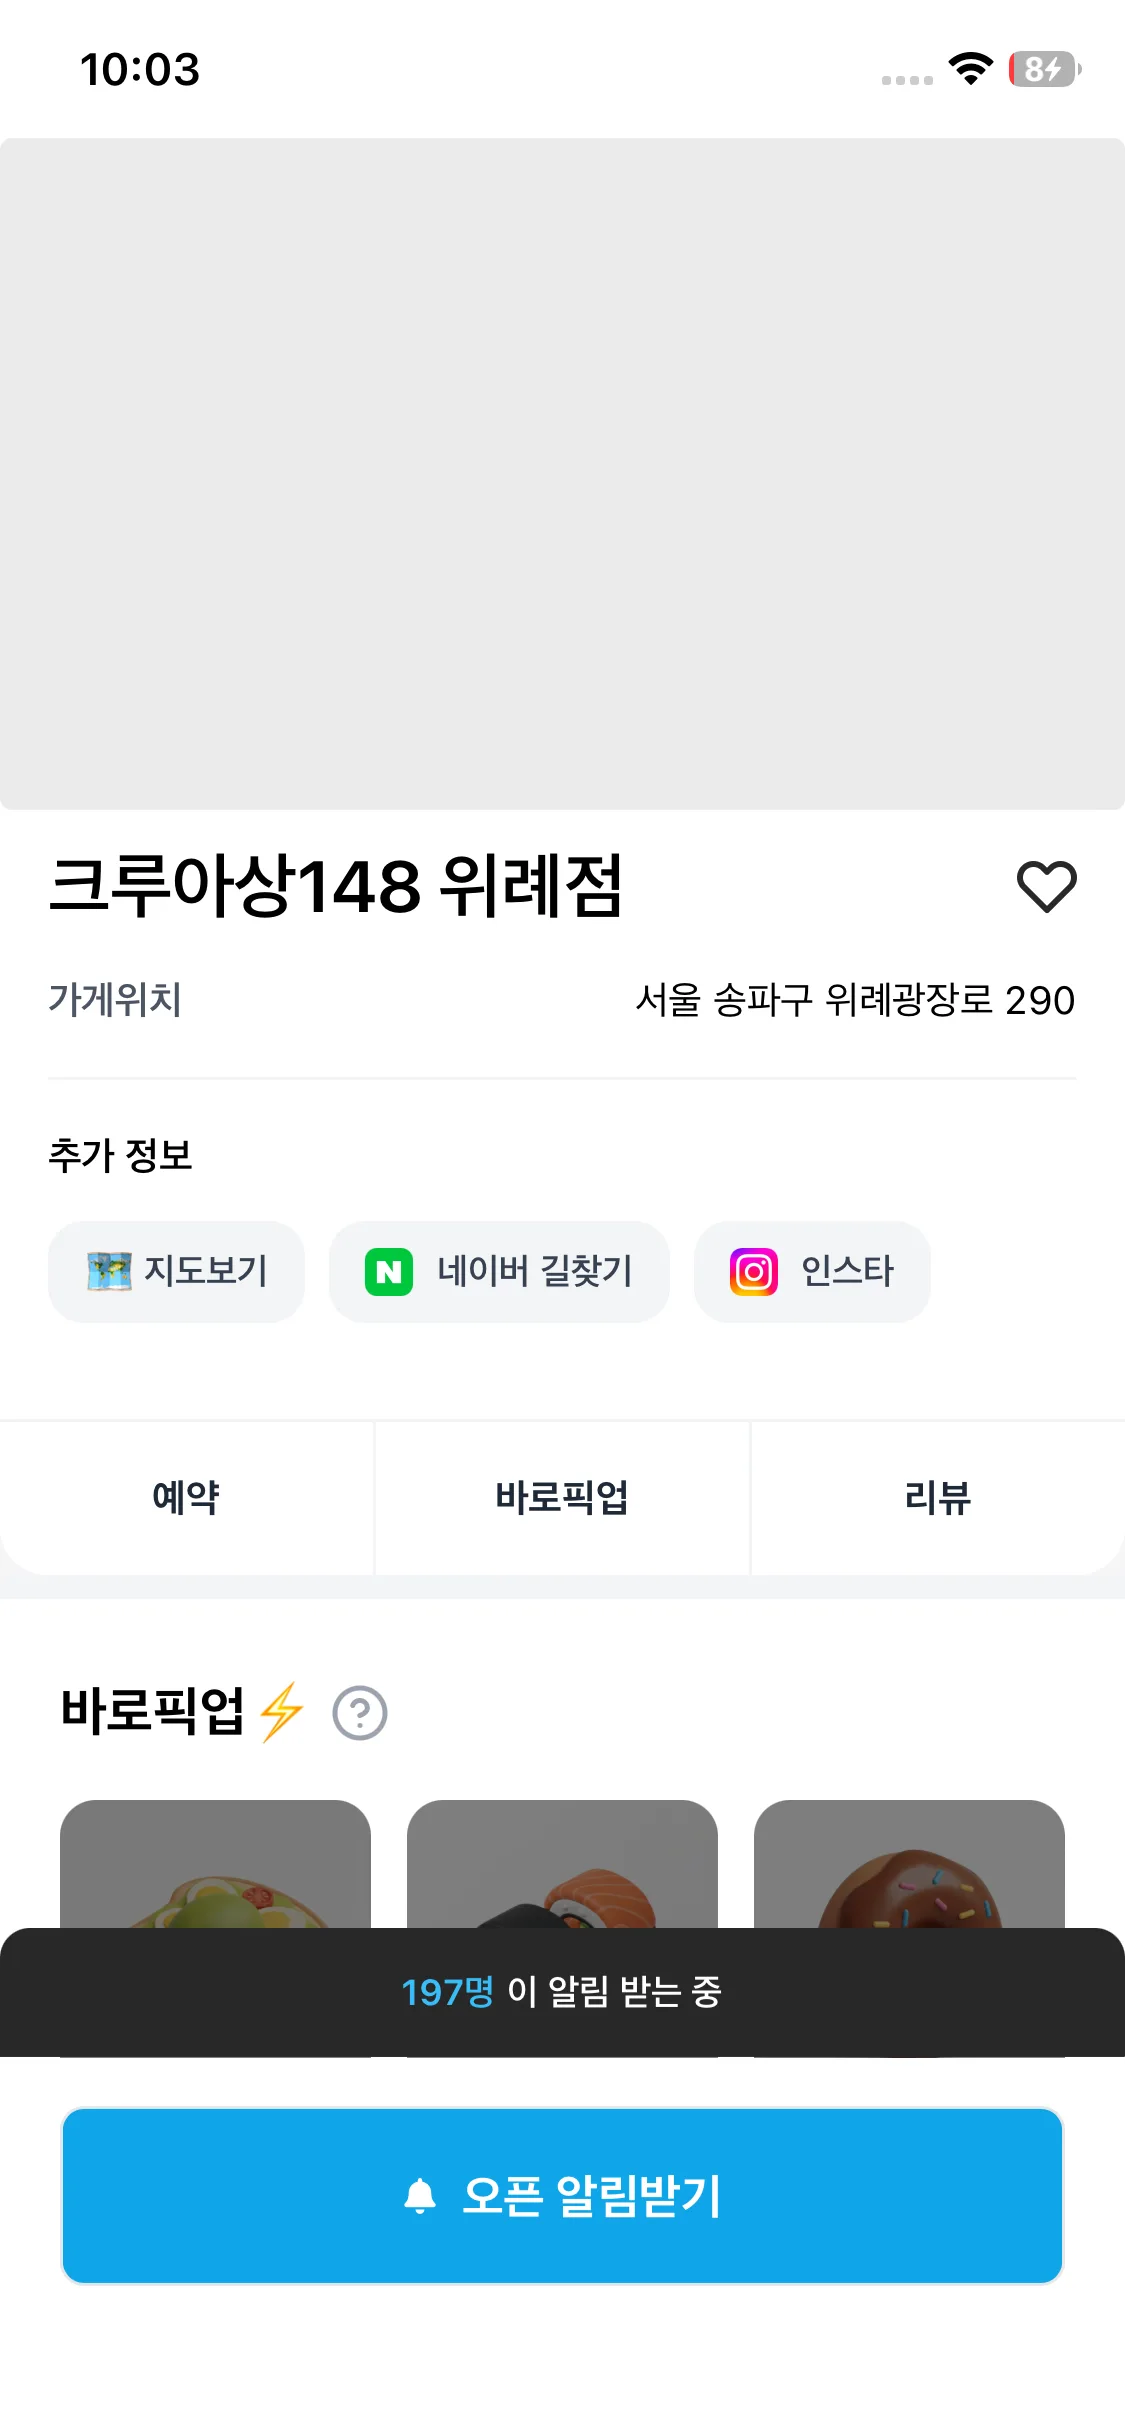Viewport: 1125px width, 2436px height.
Task: Open the 지도보기 map button
Action: coord(176,1271)
